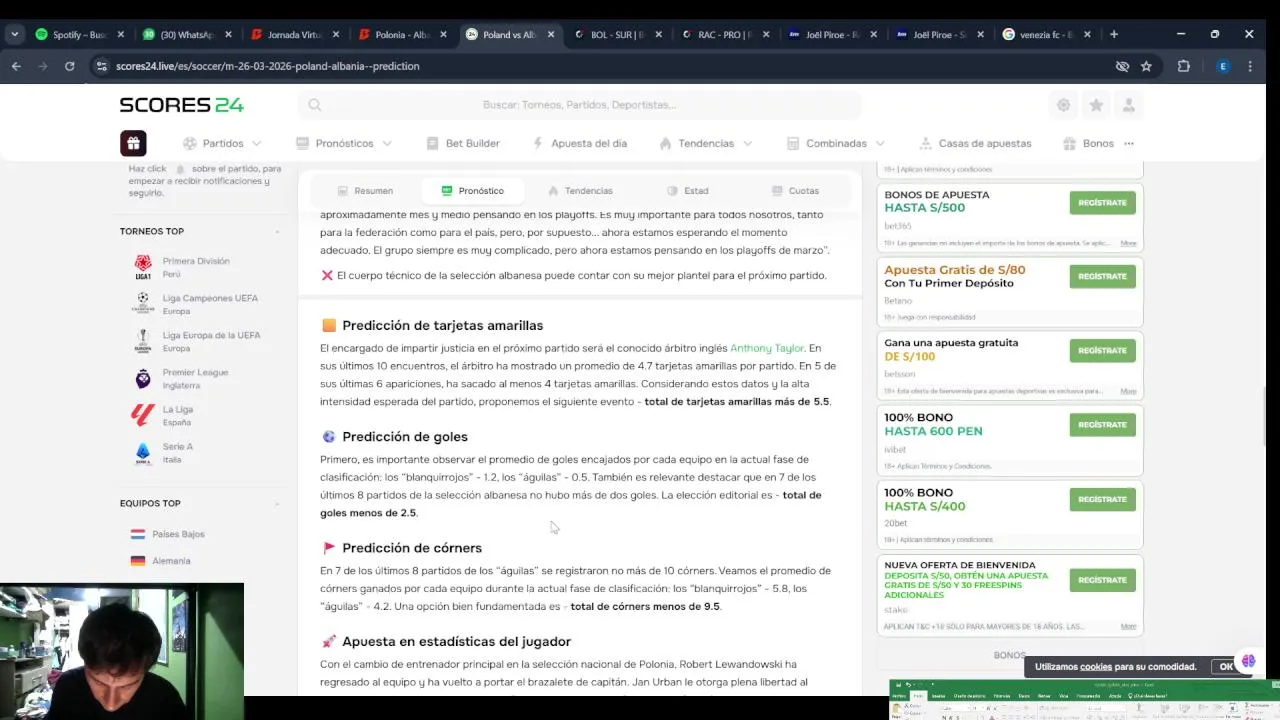Select Liga Europa de la UEFA
The height and width of the screenshot is (720, 1280).
(x=197, y=341)
